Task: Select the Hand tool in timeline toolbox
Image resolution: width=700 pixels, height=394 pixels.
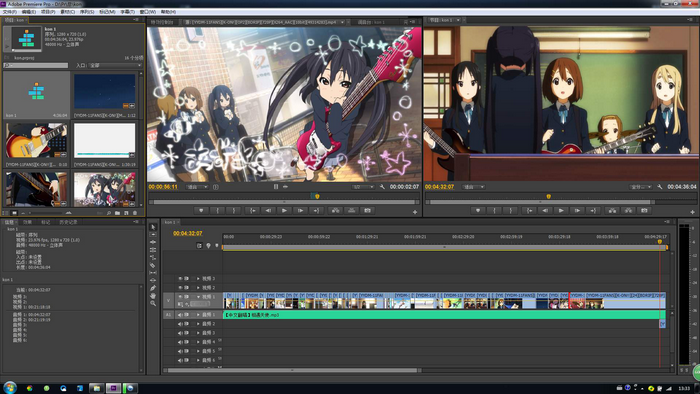Action: point(153,295)
